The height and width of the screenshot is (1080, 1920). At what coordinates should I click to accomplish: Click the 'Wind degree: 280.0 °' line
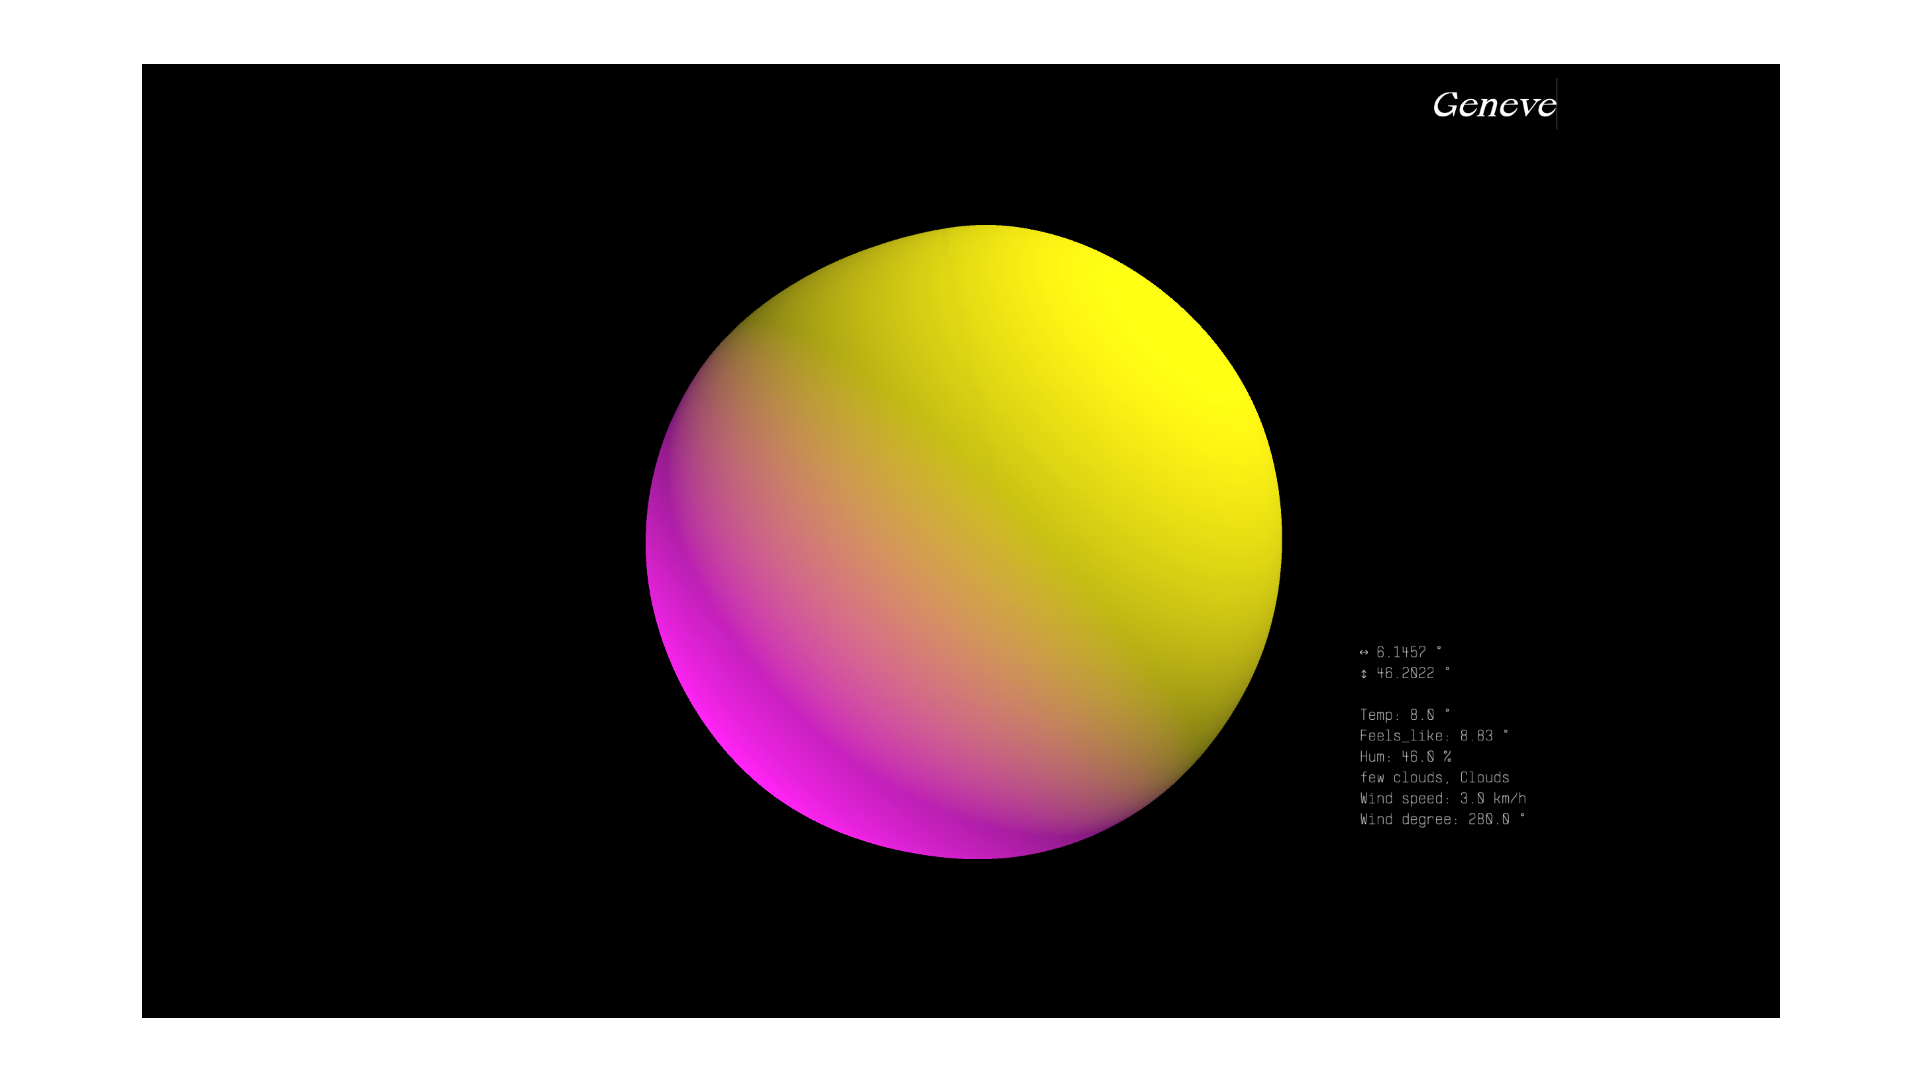pyautogui.click(x=1442, y=820)
